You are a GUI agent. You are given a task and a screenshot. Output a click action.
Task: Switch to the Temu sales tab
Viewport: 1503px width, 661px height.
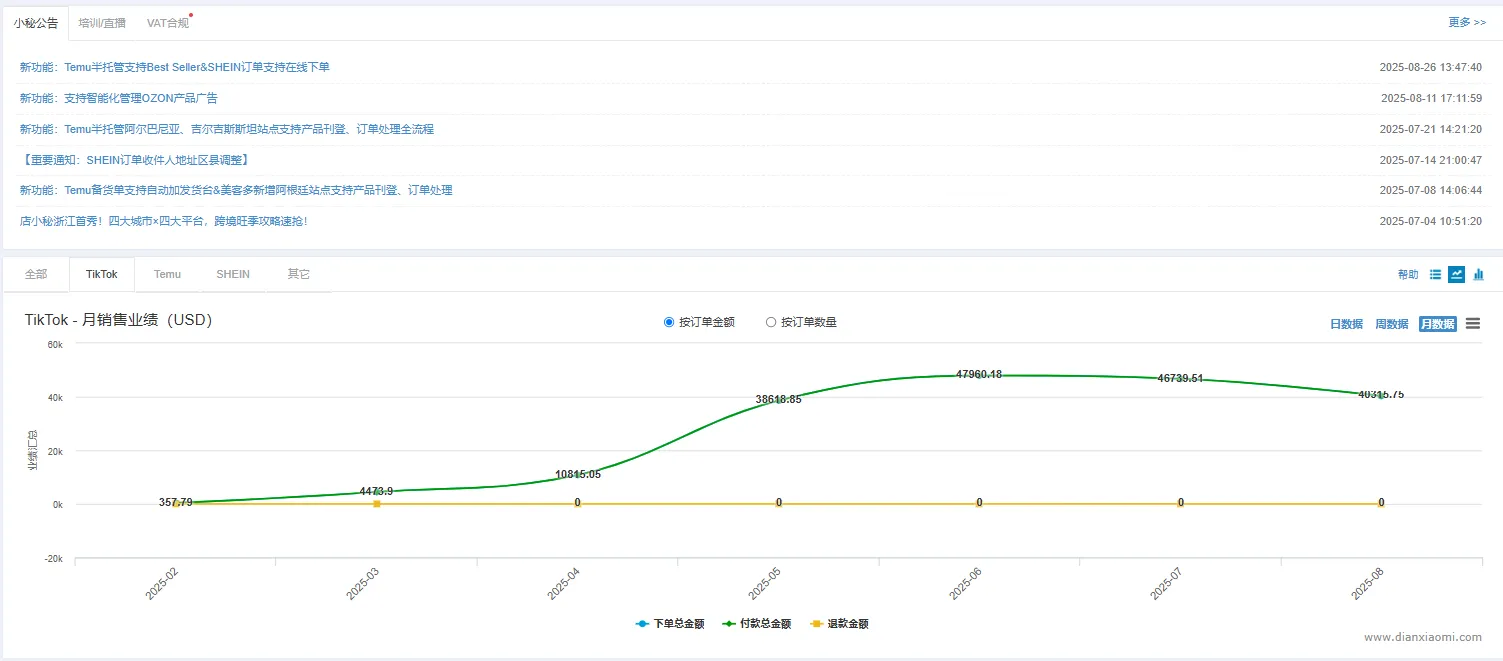point(167,274)
